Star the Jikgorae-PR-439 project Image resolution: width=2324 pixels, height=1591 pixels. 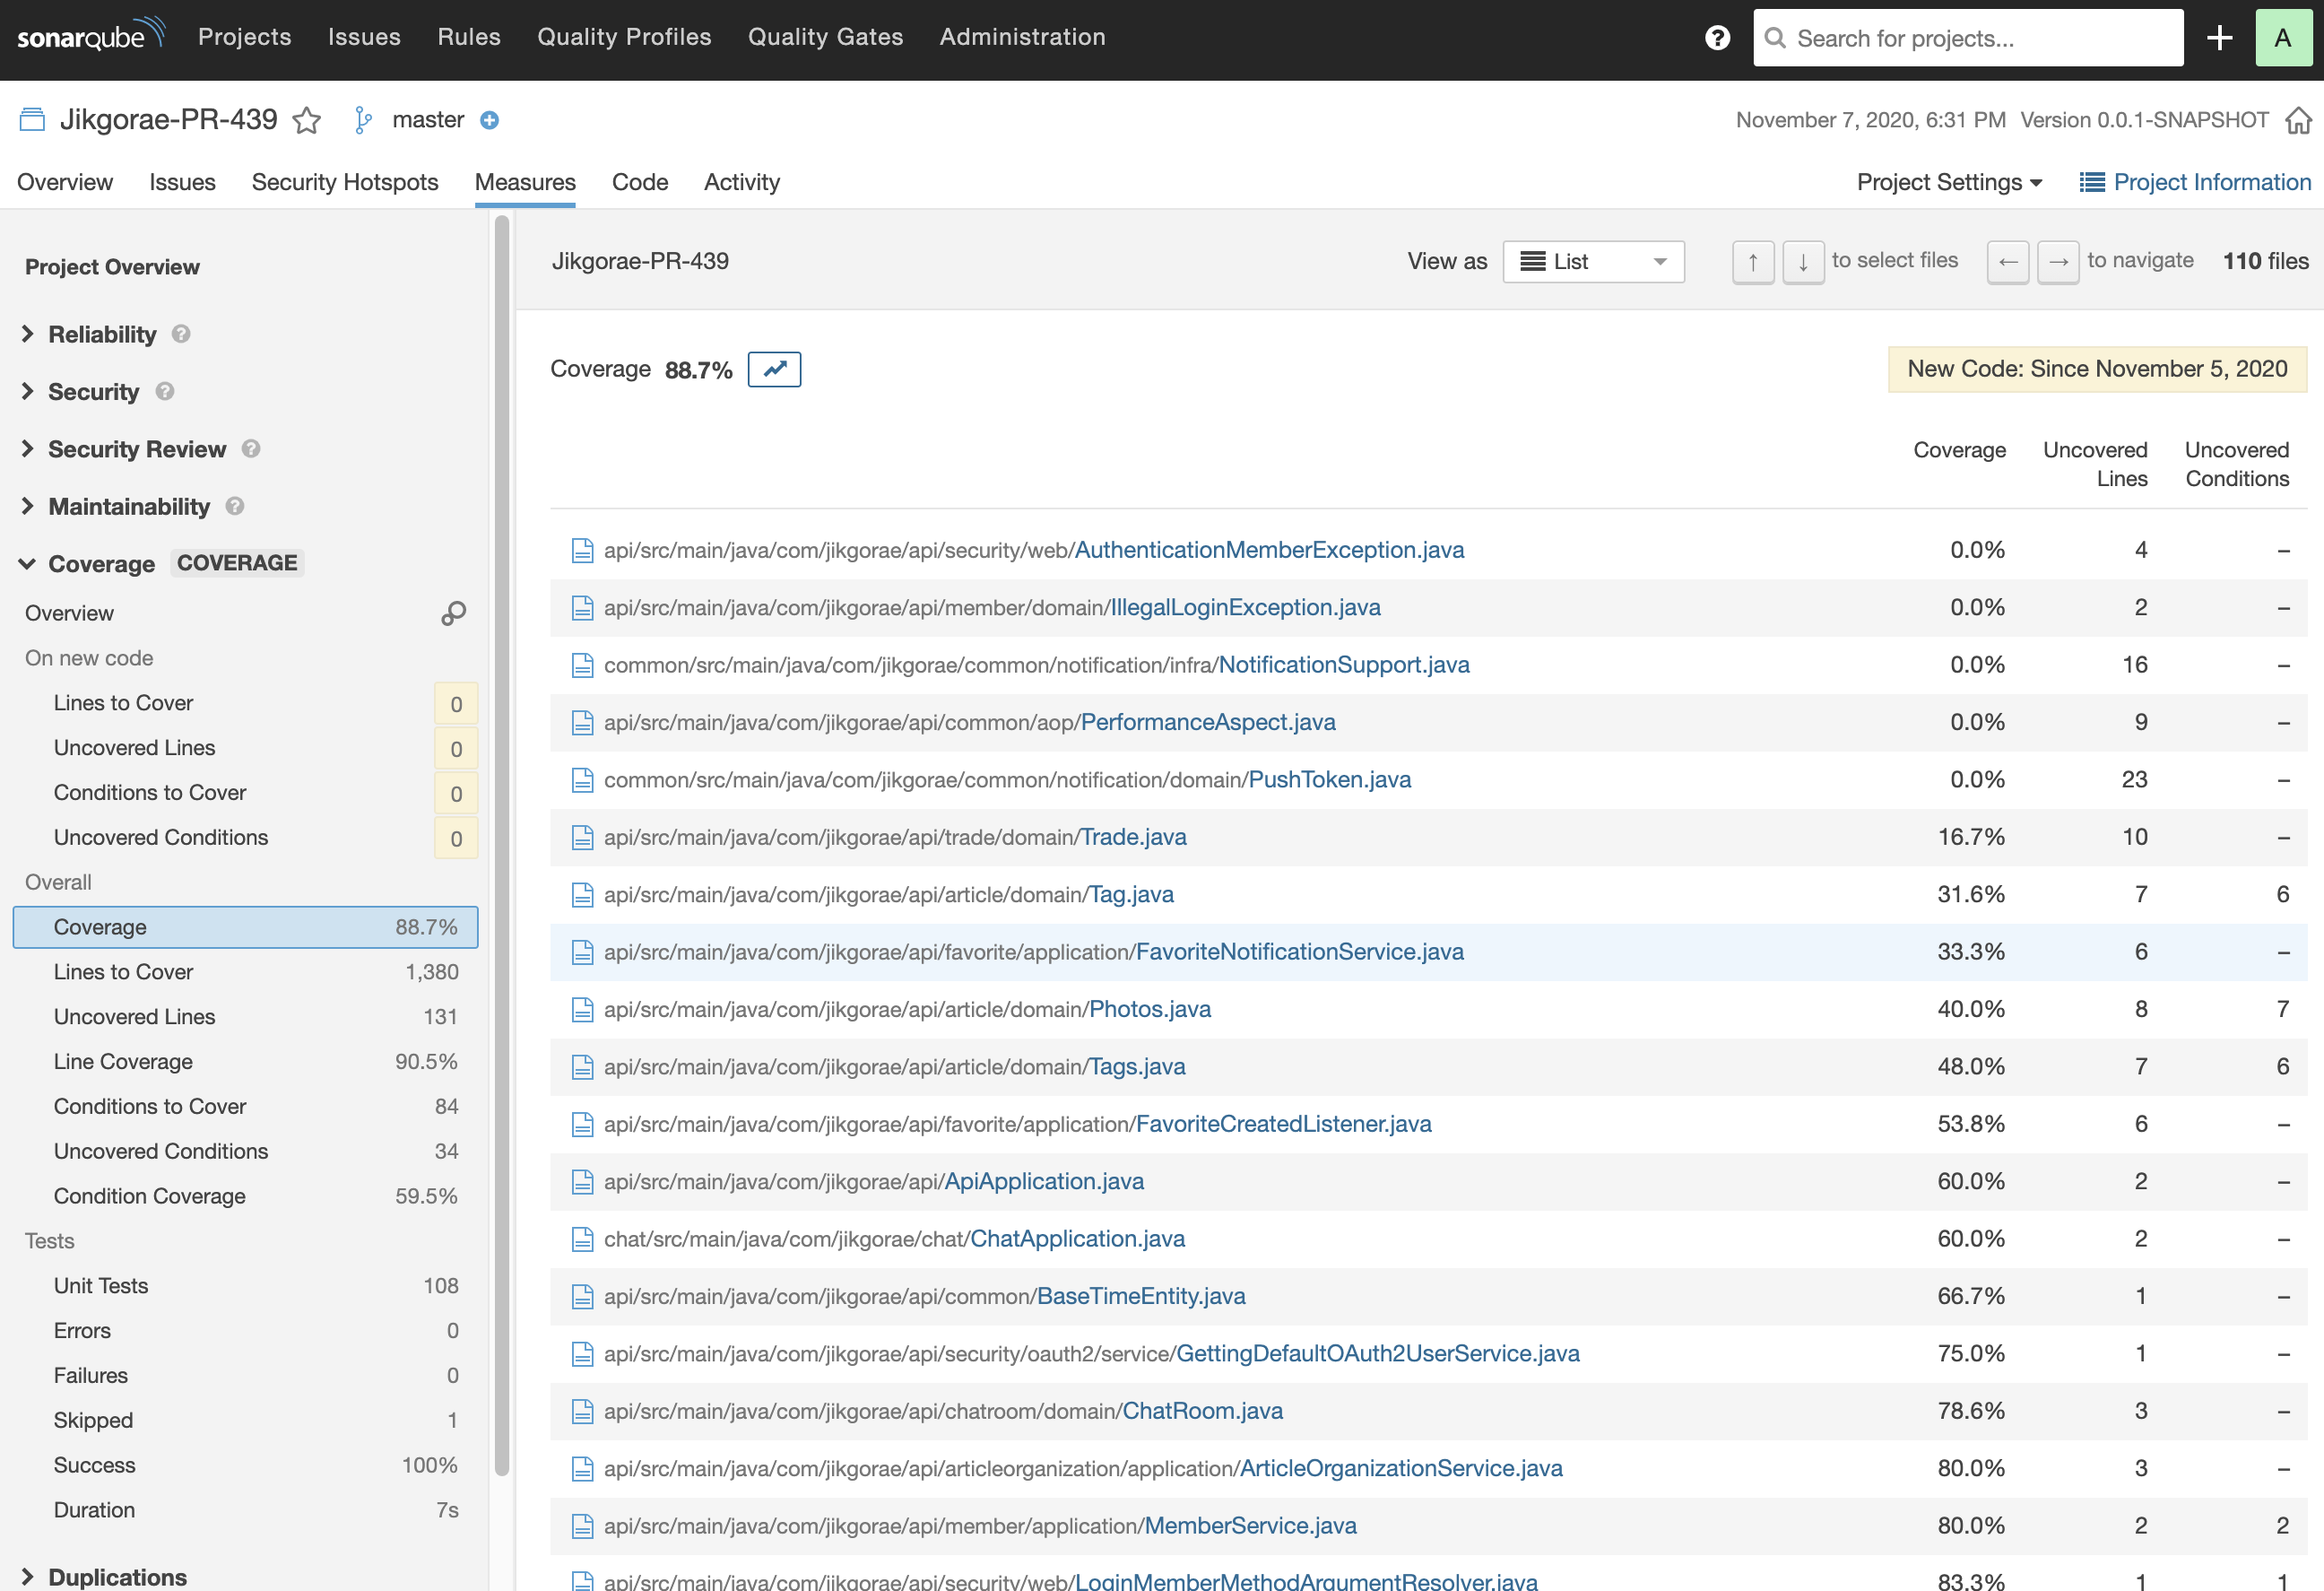306,120
